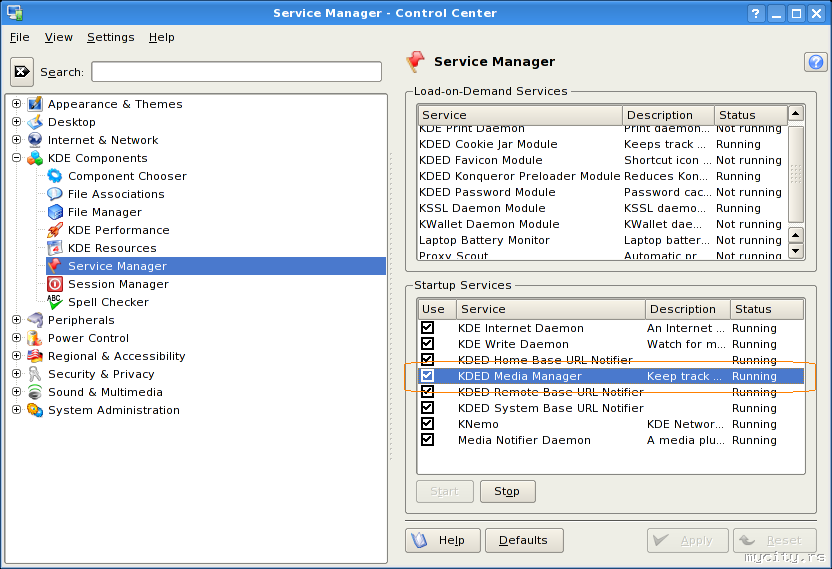Screen dimensions: 832x569
Task: Expand the Appearance & Themes category
Action: coord(16,104)
